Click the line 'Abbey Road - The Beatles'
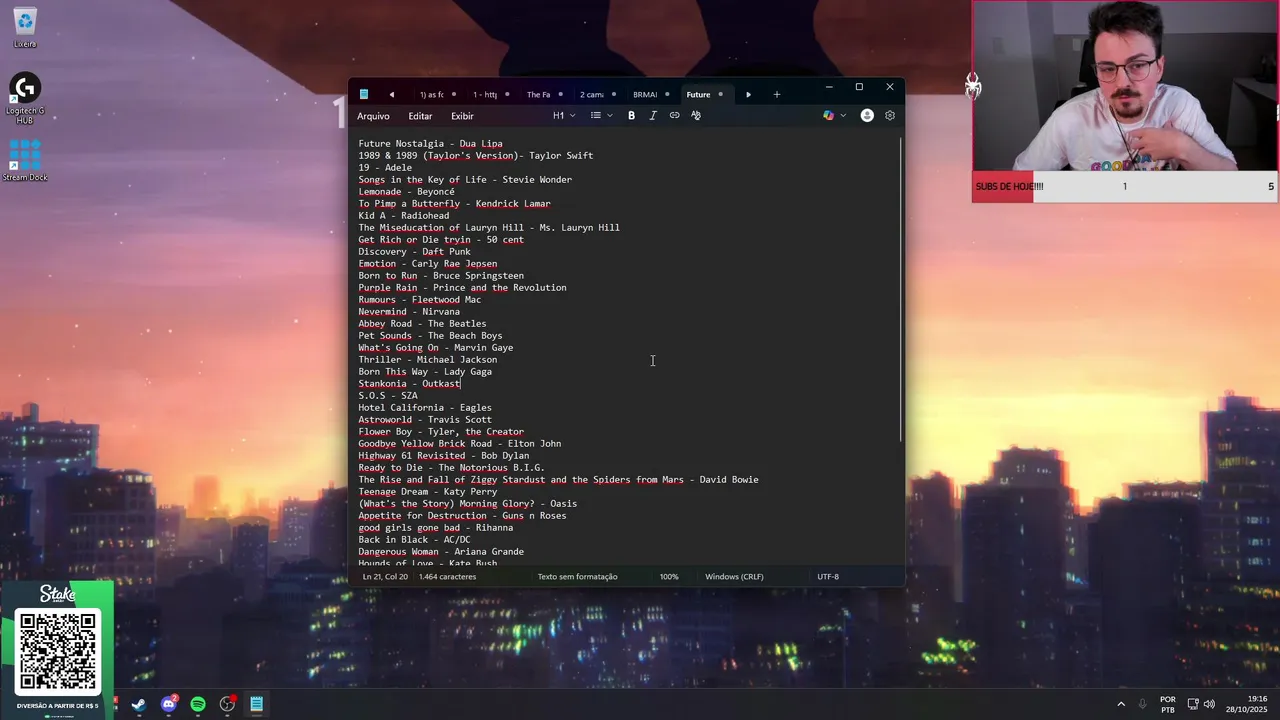The width and height of the screenshot is (1280, 720). click(x=422, y=324)
